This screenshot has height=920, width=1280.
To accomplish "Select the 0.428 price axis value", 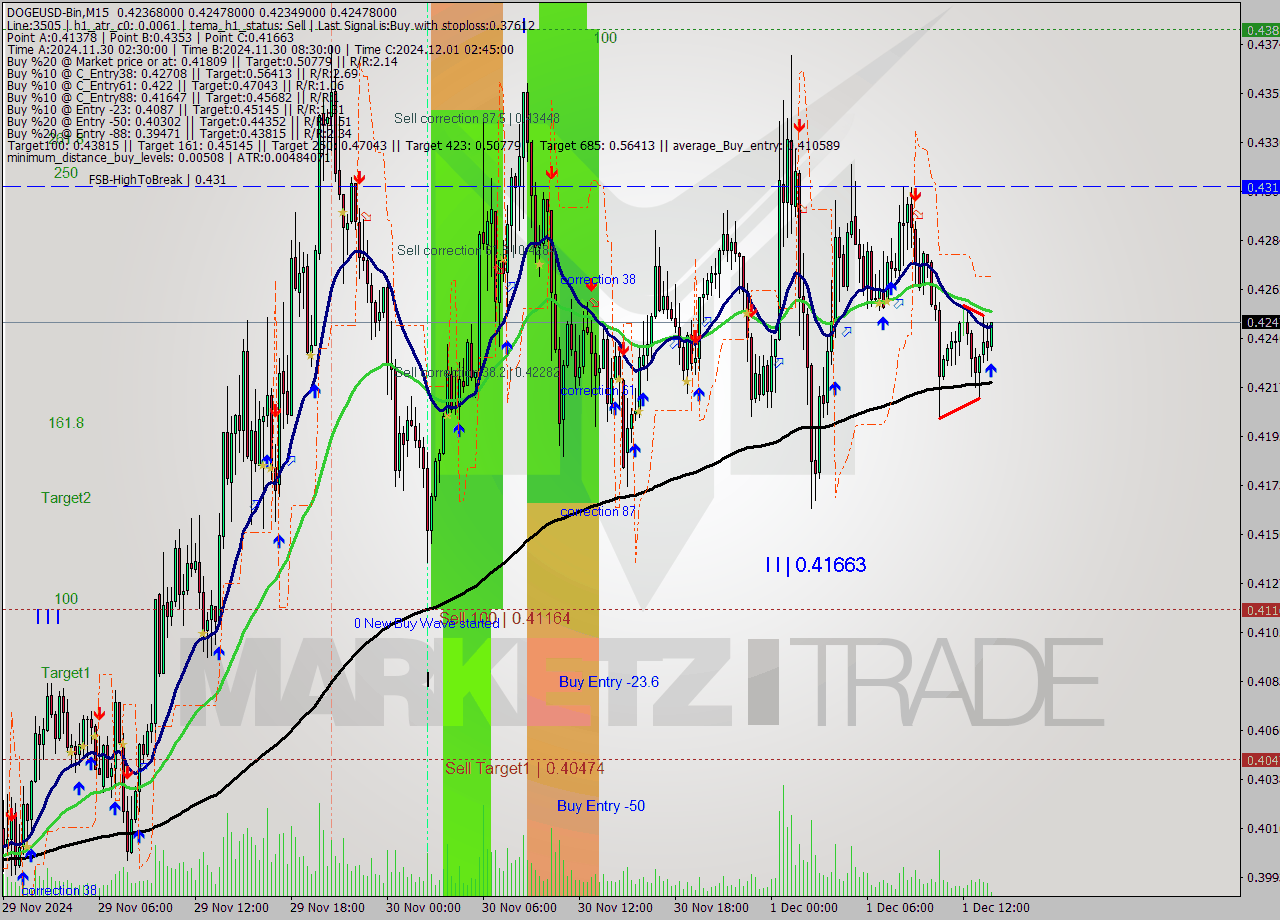I will 1263,240.
